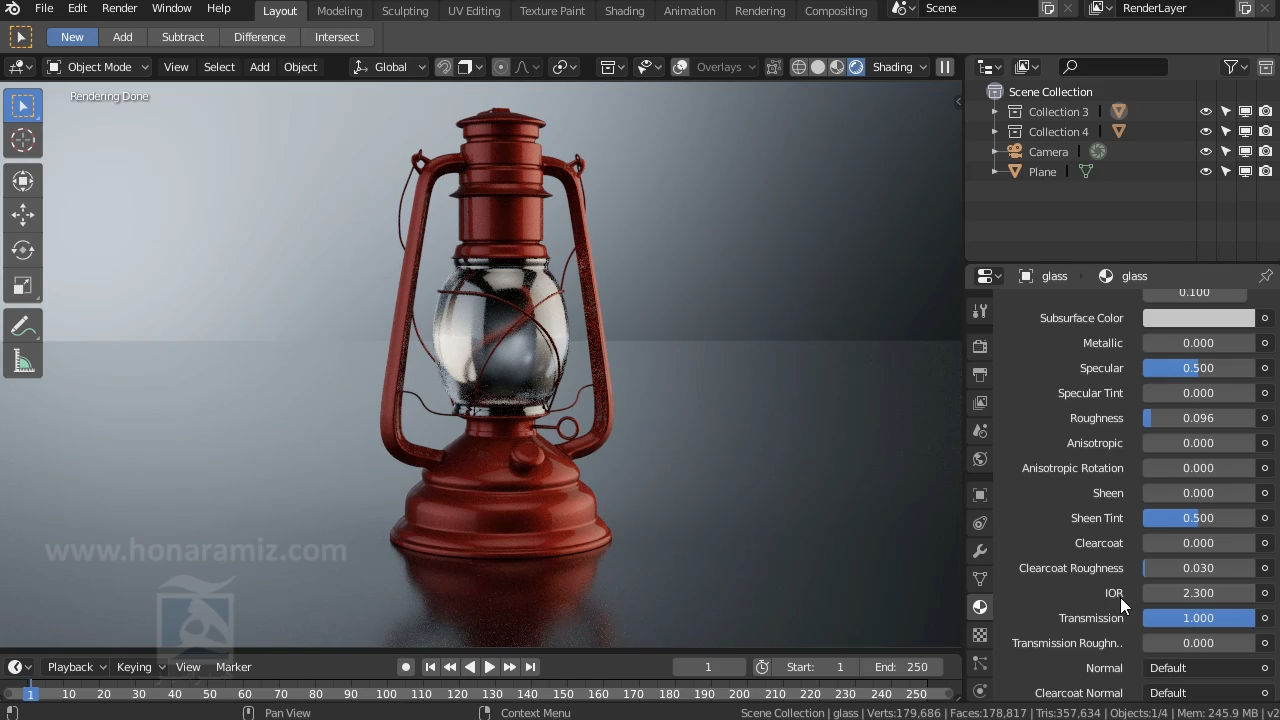Open the Scene properties tab
This screenshot has height=720, width=1280.
pos(980,431)
